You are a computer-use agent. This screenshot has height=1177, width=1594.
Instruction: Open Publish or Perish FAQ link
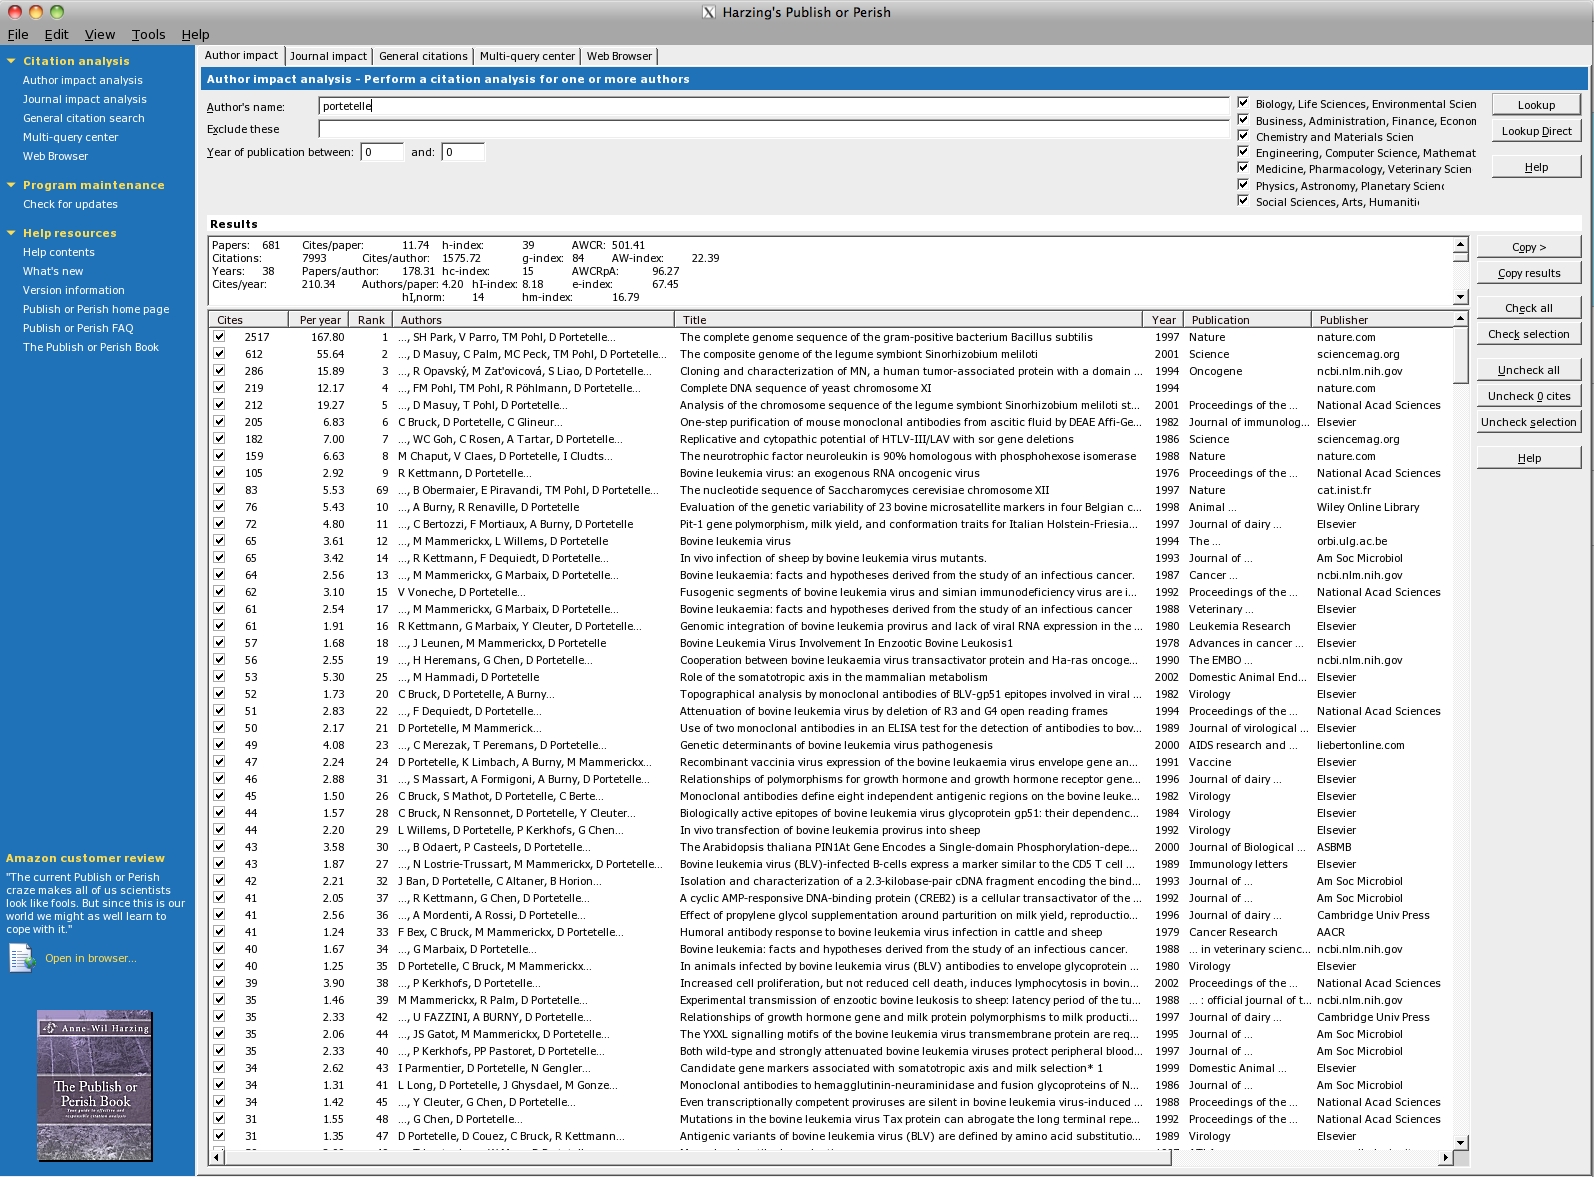coord(78,328)
